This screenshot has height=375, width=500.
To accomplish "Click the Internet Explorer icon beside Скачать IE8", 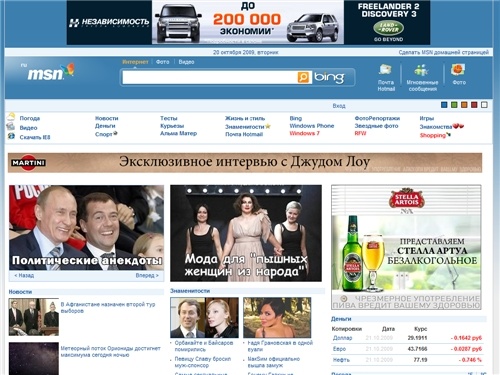I will pyautogui.click(x=11, y=136).
